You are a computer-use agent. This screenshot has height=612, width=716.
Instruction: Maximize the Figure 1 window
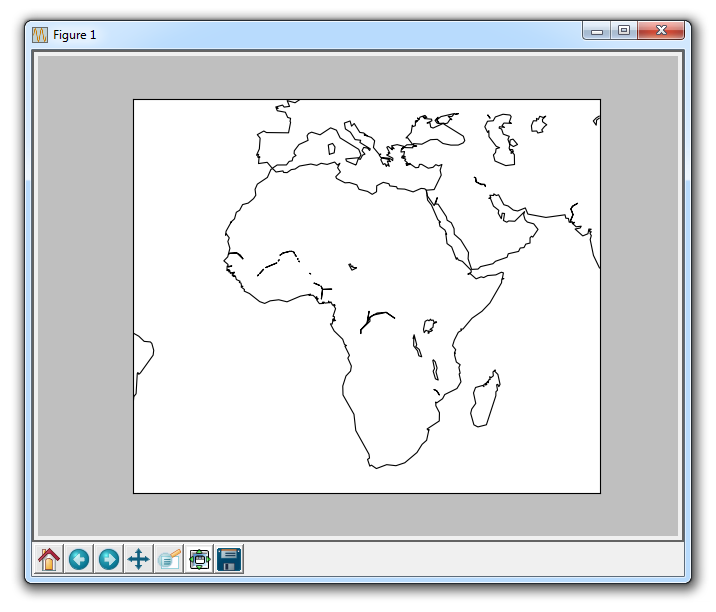coord(624,32)
